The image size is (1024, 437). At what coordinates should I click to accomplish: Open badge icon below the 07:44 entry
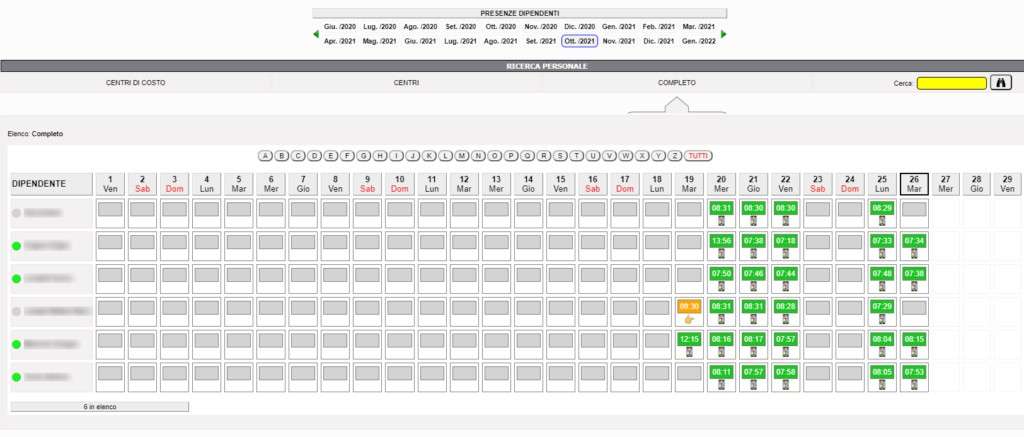coord(786,286)
